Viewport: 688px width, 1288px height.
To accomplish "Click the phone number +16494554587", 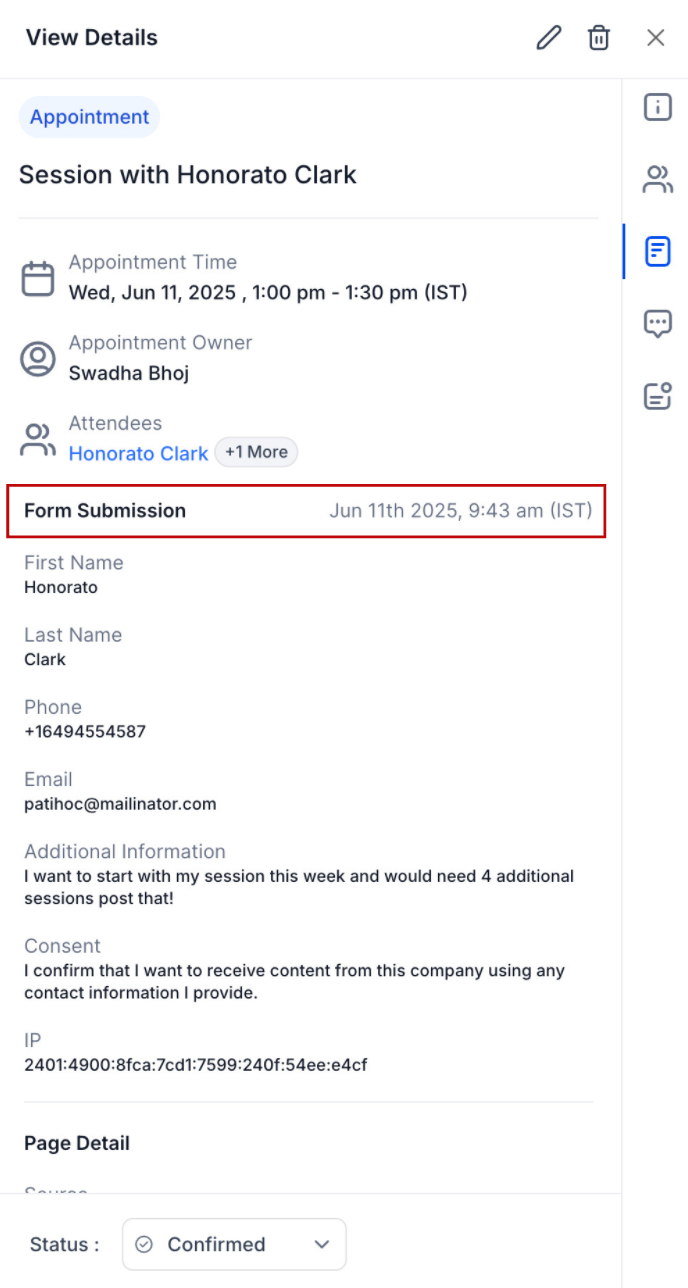I will (x=85, y=732).
